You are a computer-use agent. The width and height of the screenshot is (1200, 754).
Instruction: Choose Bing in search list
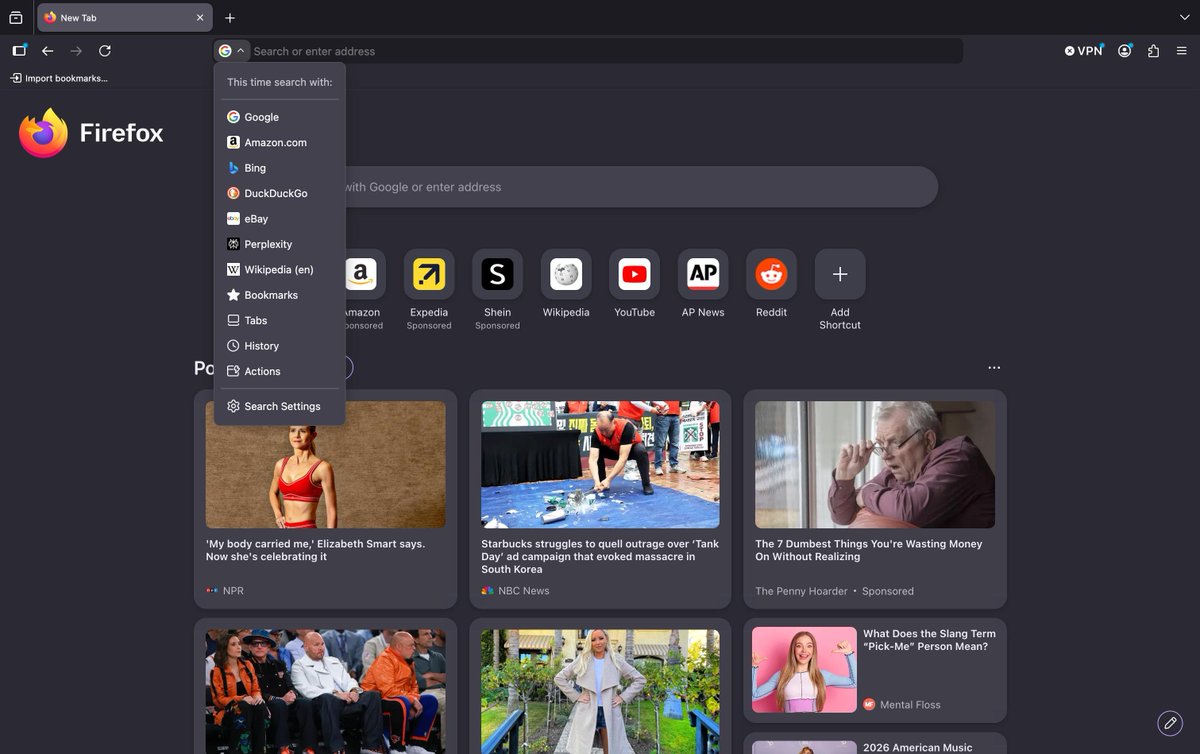pos(280,168)
